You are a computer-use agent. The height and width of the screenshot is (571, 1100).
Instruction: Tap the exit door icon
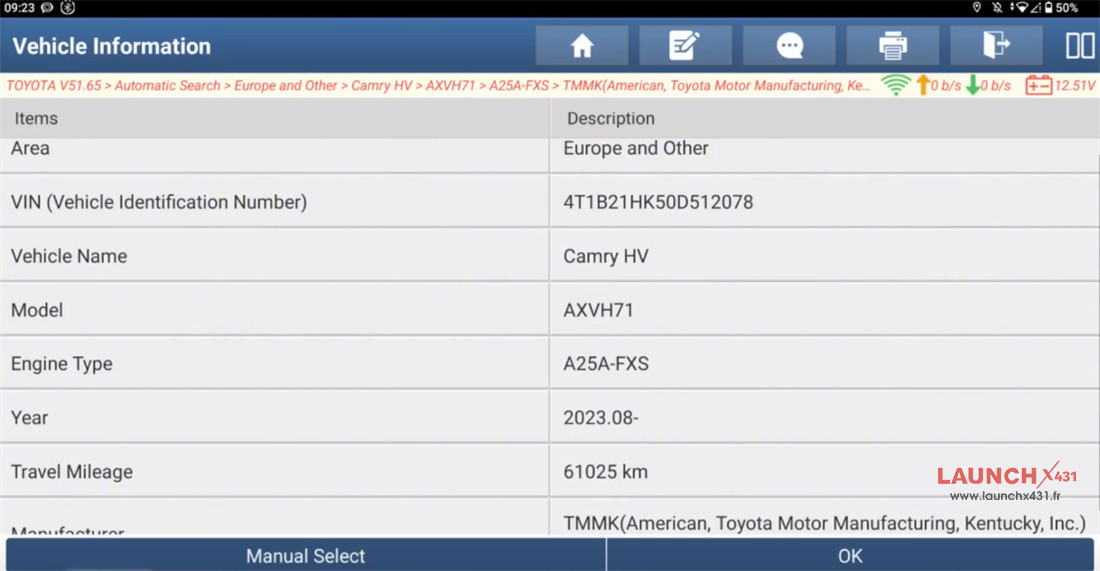coord(996,46)
